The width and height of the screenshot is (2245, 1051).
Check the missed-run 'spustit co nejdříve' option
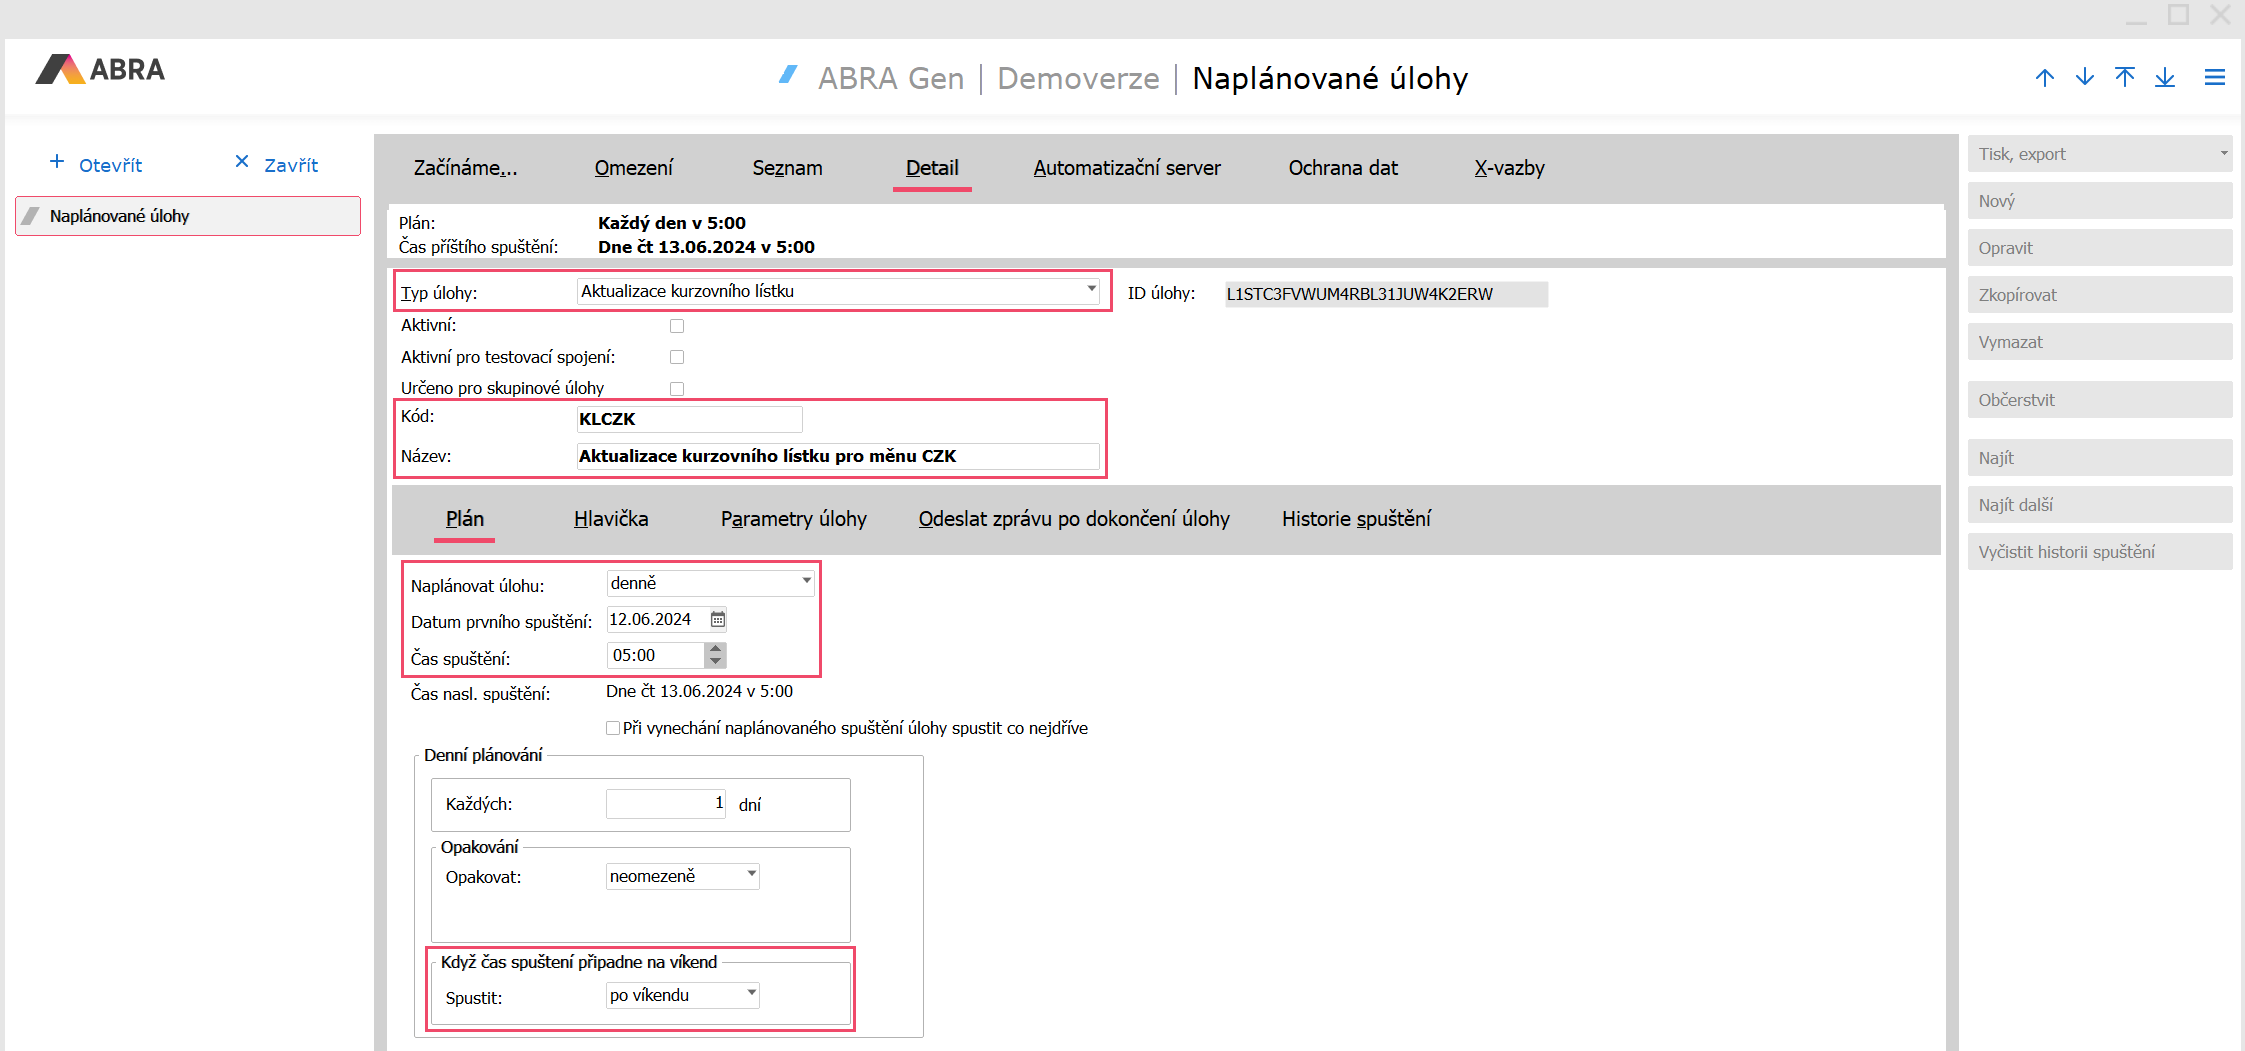[x=613, y=728]
